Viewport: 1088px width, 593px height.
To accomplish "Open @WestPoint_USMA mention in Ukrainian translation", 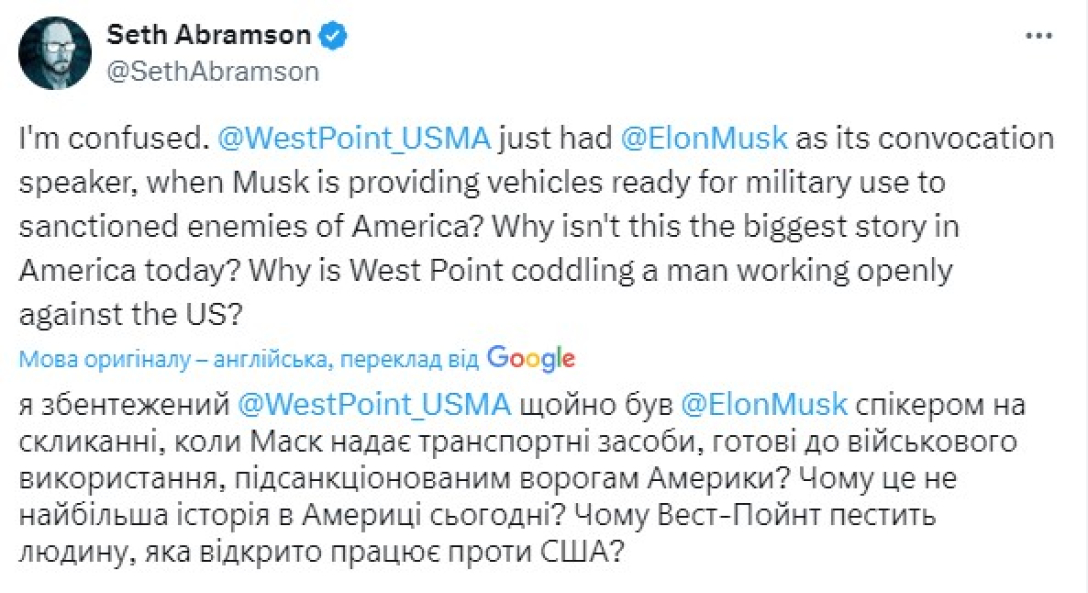I will [375, 404].
